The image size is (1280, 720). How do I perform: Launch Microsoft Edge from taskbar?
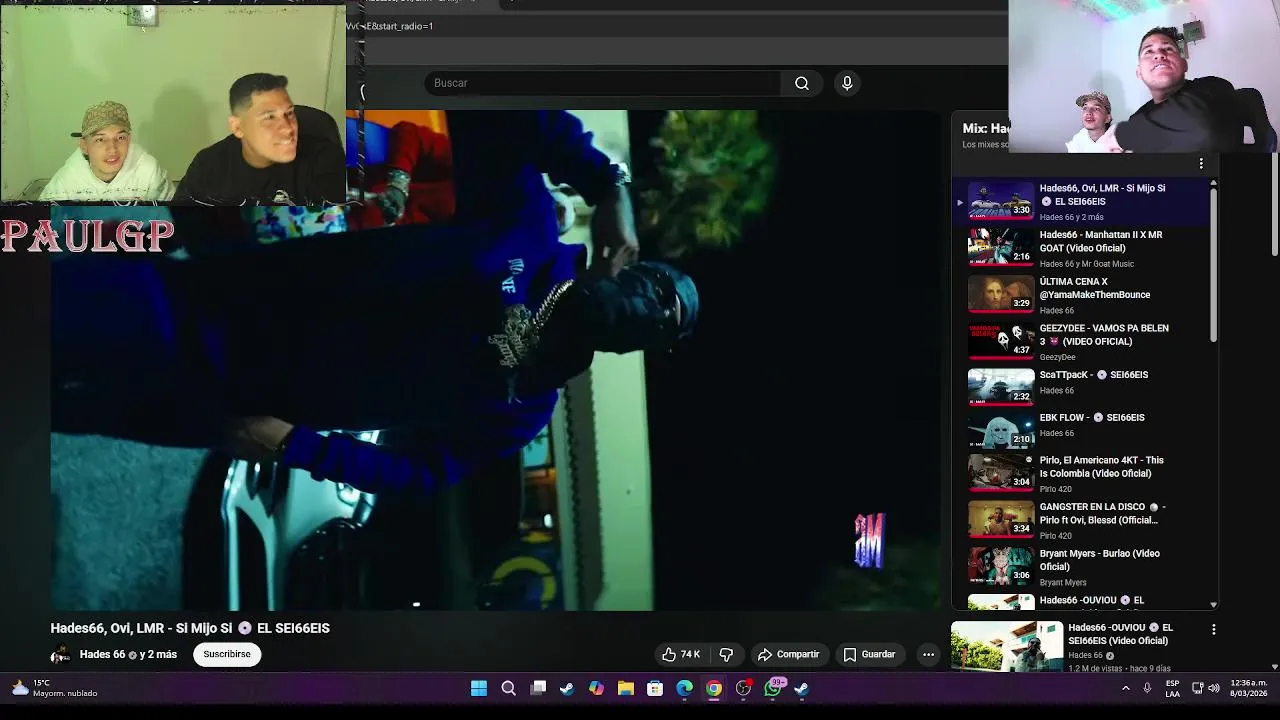click(684, 688)
